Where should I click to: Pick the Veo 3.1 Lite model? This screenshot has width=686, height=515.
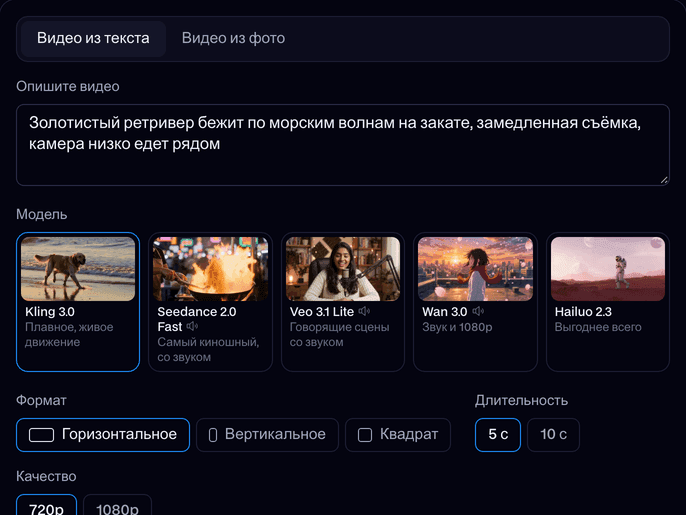coord(343,302)
